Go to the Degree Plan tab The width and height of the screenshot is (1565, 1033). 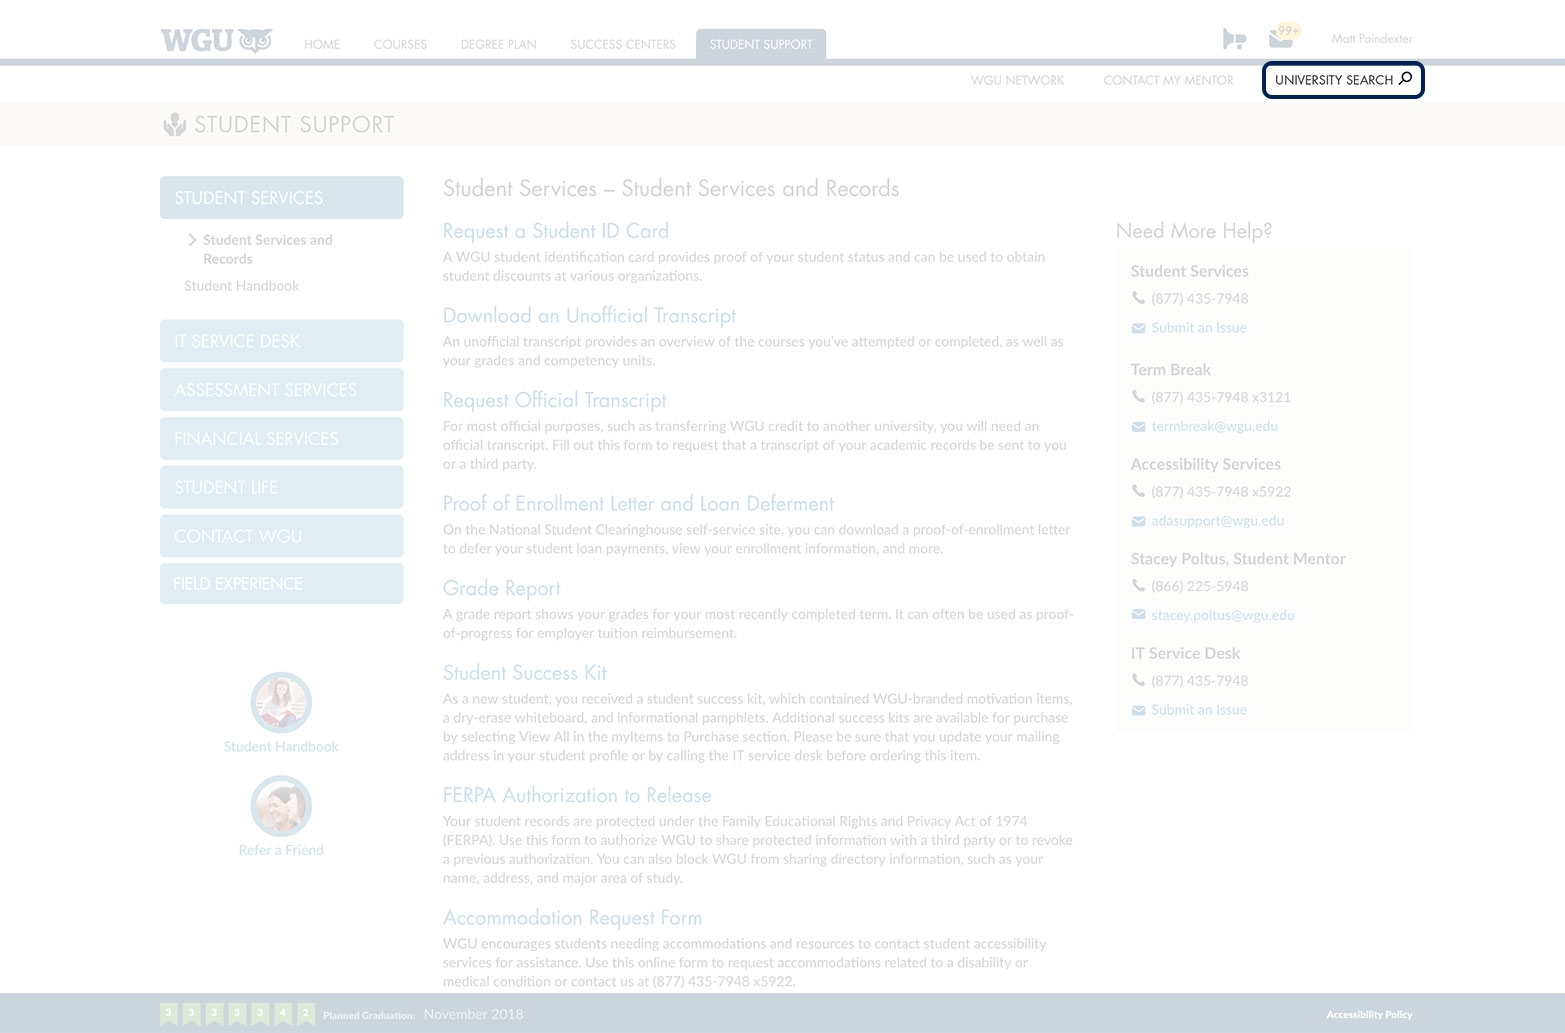(498, 44)
